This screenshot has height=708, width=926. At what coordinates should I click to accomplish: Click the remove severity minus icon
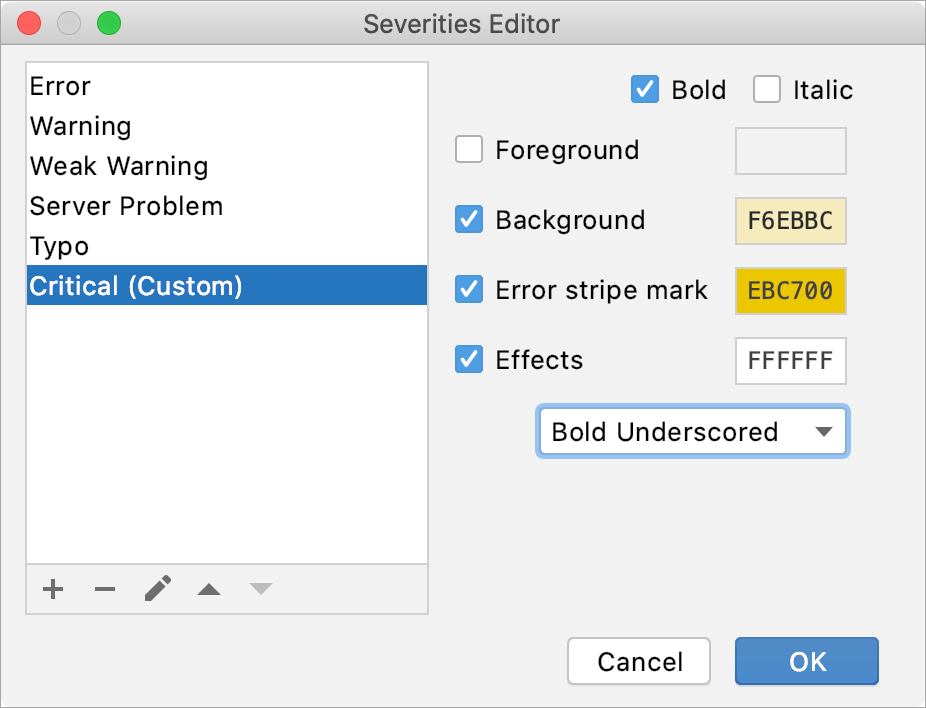pyautogui.click(x=105, y=589)
